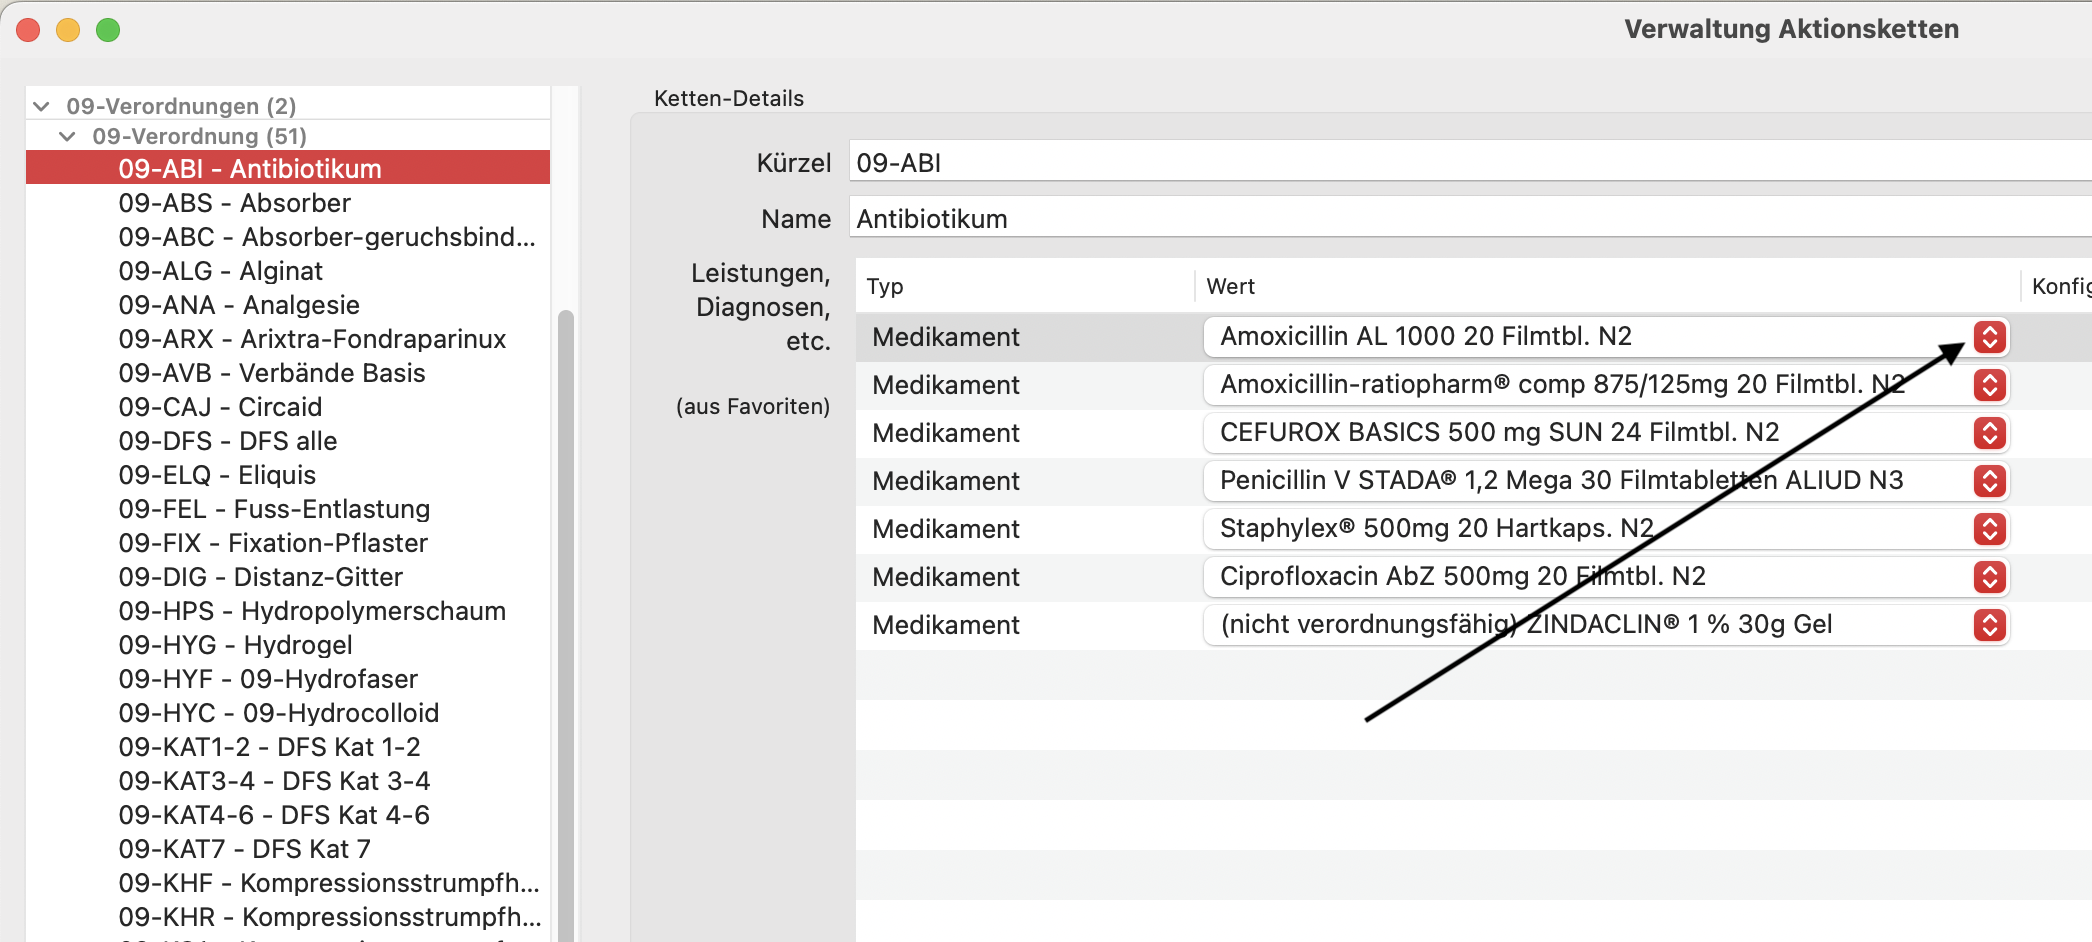Click the Kürzel field containing 09-ABI
The width and height of the screenshot is (2092, 942).
(1470, 162)
